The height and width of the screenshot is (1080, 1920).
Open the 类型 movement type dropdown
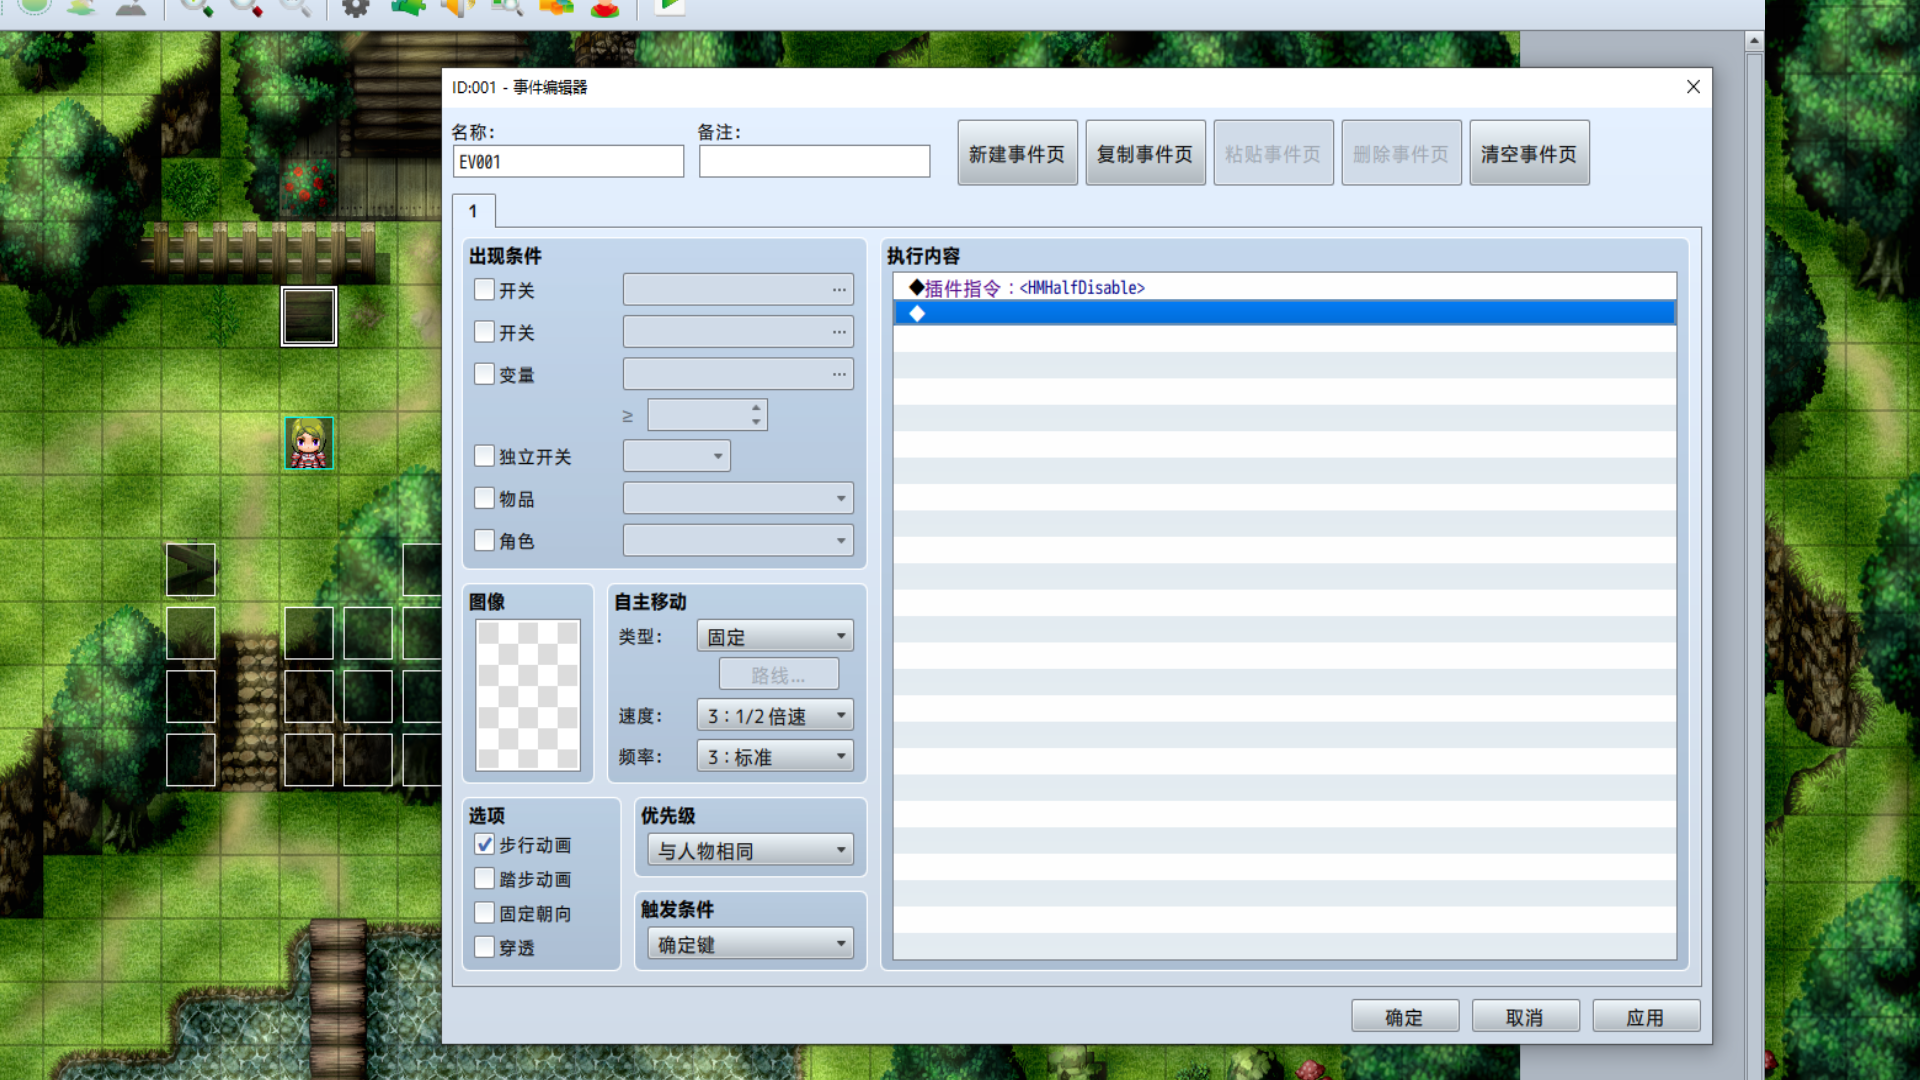(775, 636)
